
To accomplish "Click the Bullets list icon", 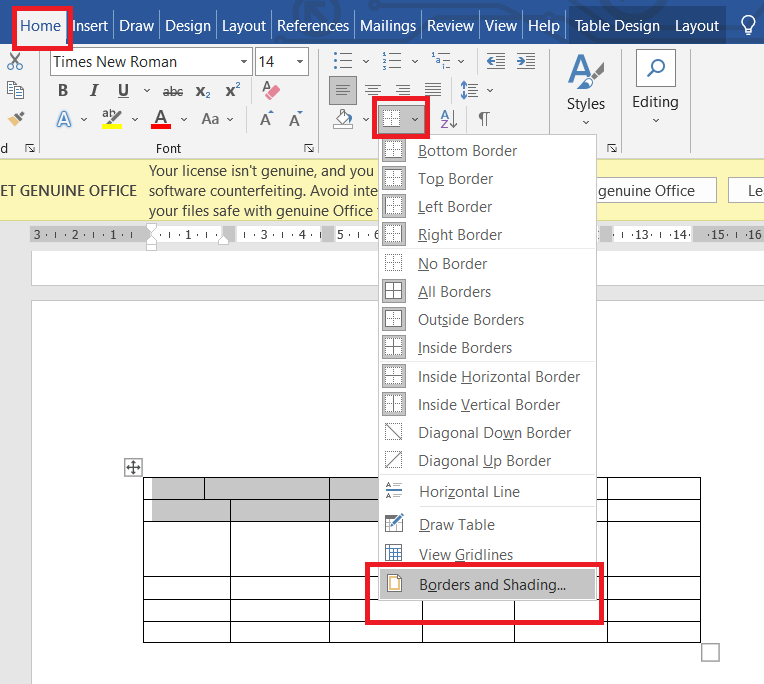I will pyautogui.click(x=343, y=61).
